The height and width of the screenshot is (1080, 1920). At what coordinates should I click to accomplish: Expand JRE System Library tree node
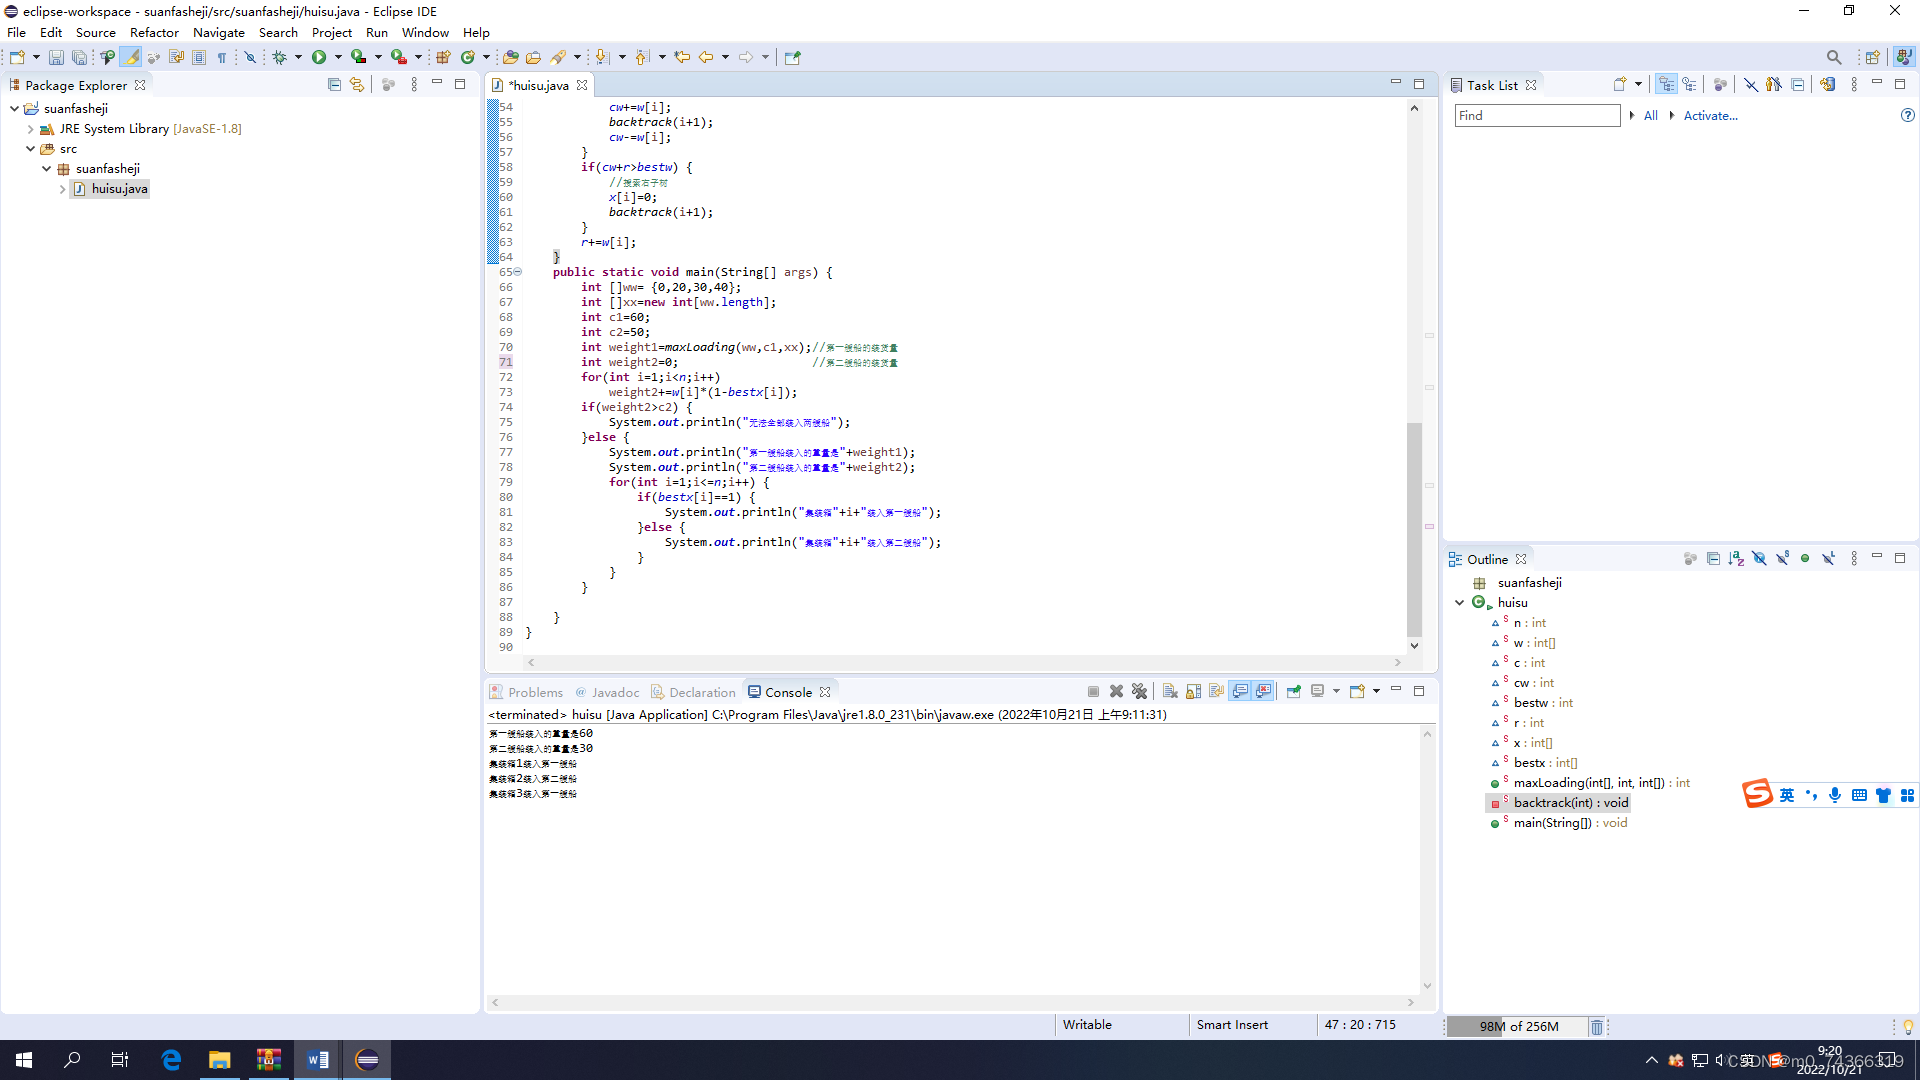(x=30, y=129)
